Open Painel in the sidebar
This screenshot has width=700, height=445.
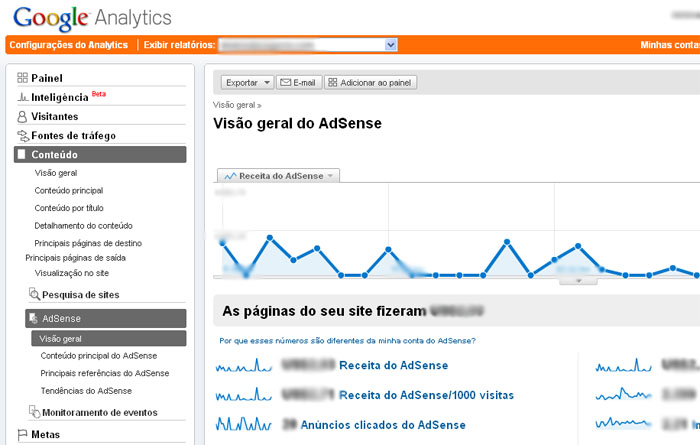coord(47,78)
